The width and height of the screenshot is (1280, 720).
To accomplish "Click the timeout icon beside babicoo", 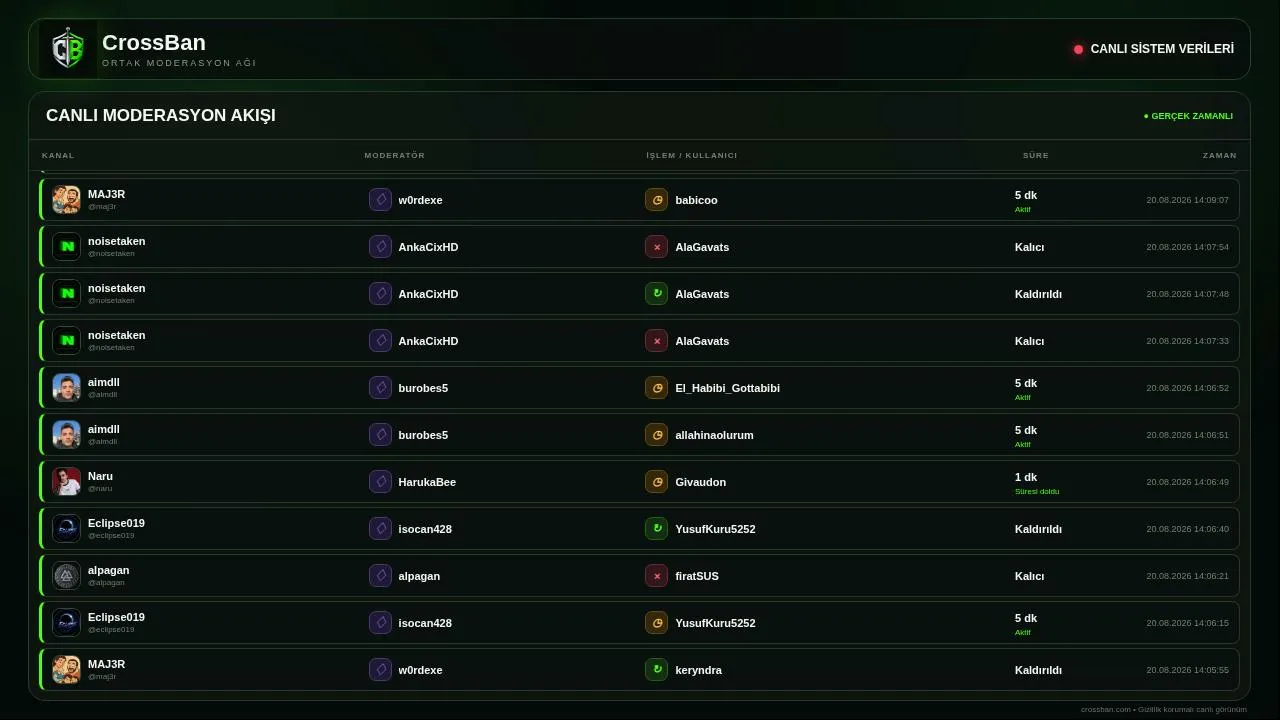I will coord(656,200).
